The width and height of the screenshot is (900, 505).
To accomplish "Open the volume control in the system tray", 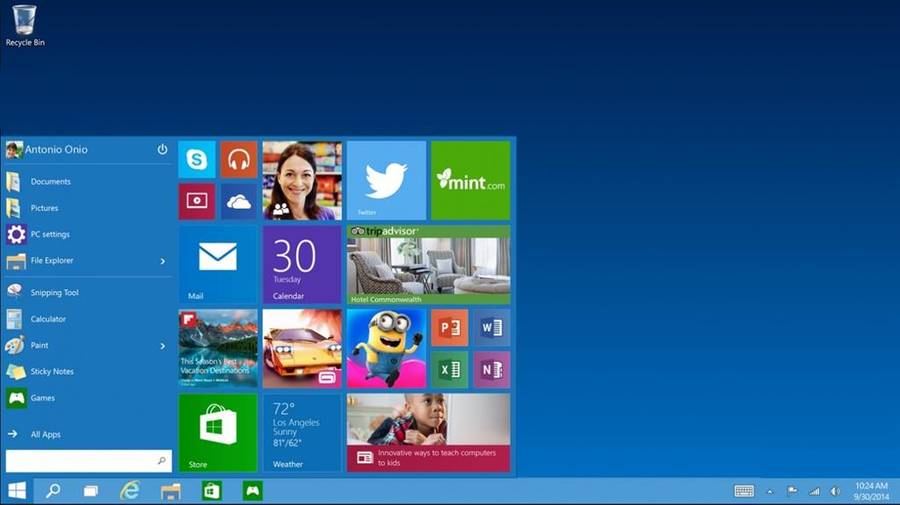I will pyautogui.click(x=834, y=491).
